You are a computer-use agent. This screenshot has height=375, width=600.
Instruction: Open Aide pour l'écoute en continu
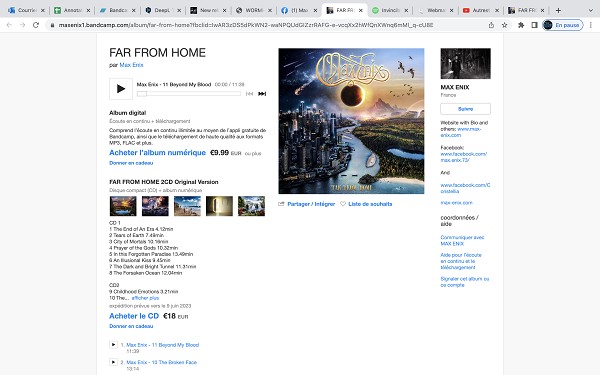461,261
